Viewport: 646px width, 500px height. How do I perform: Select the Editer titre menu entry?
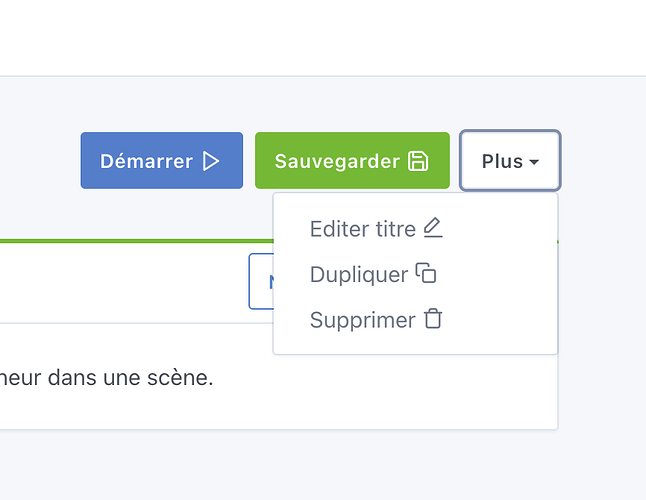tap(362, 229)
